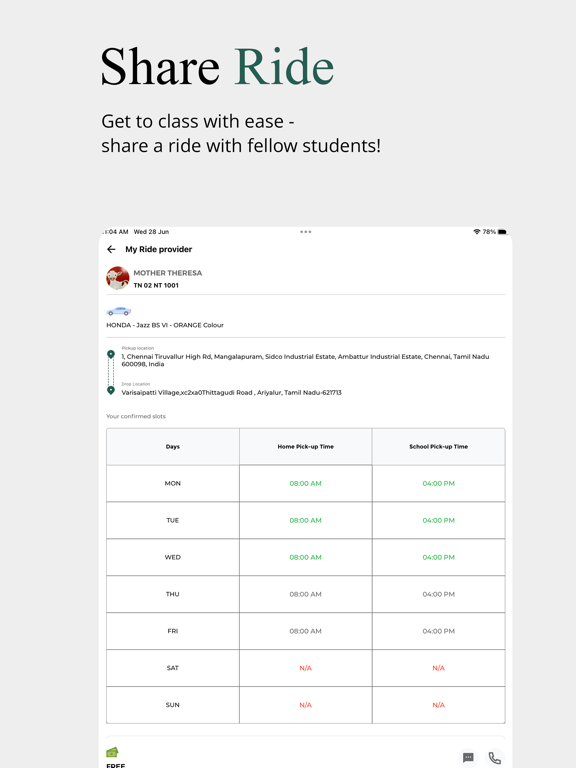Tap the Wi-Fi status icon
Viewport: 576px width, 768px height.
click(477, 232)
